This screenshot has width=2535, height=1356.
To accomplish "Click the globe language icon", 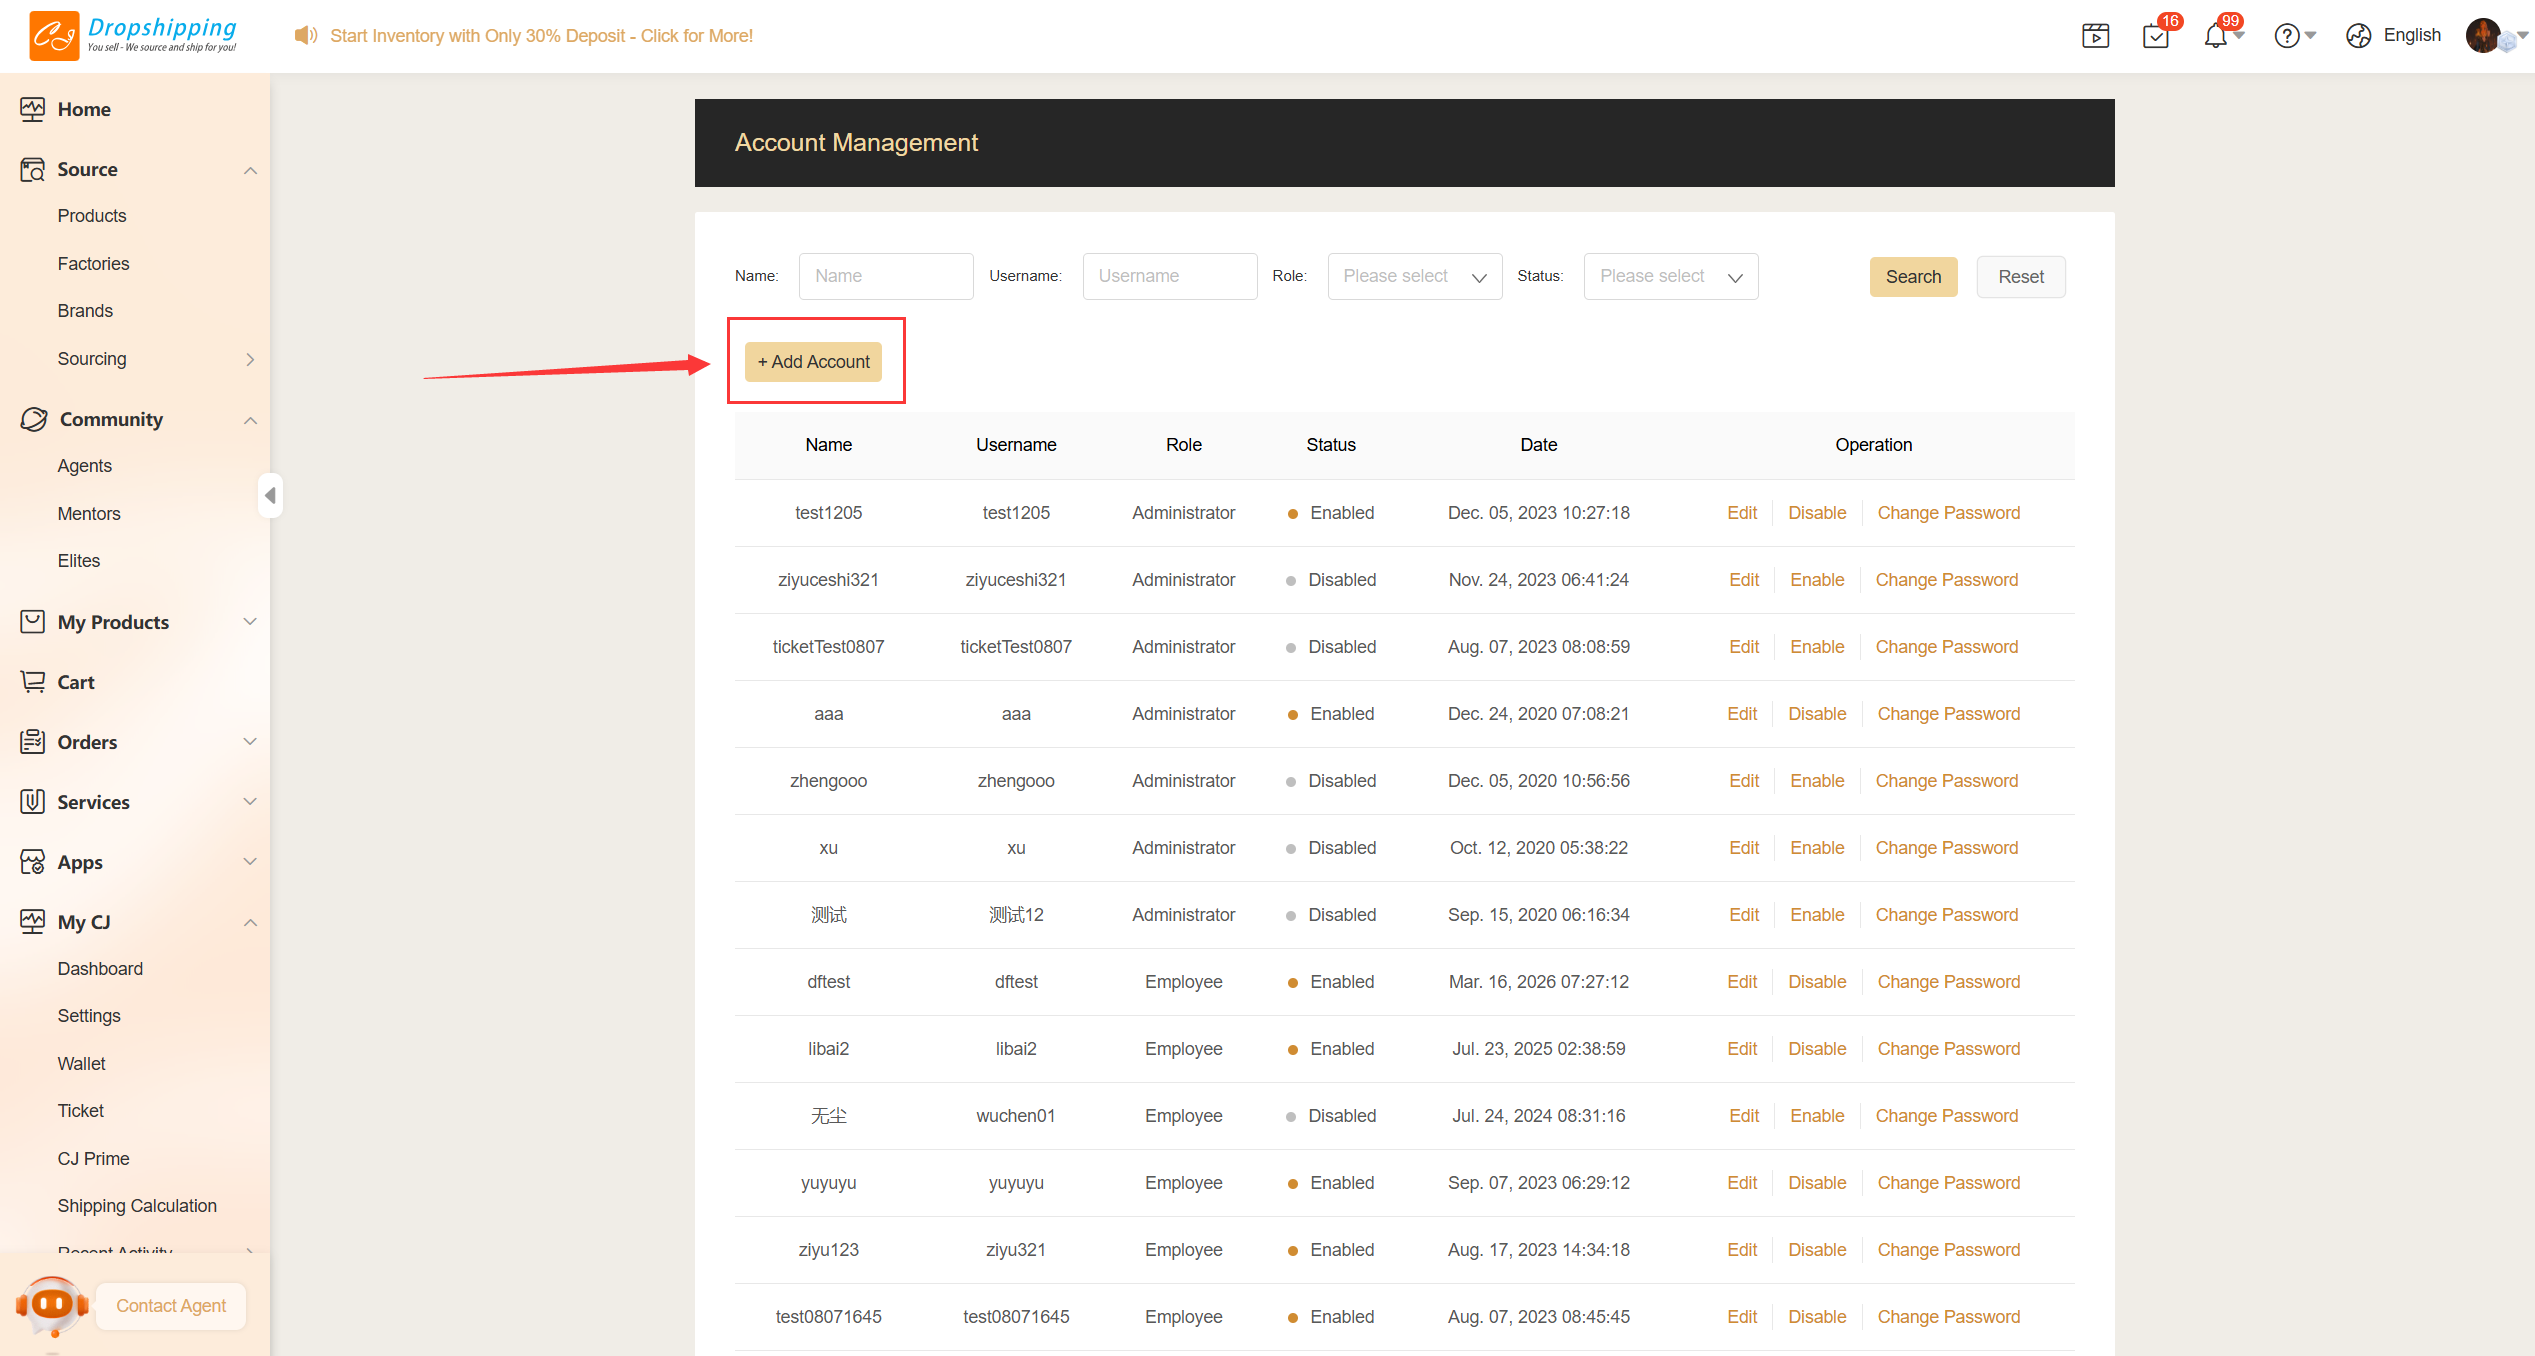I will (2359, 36).
